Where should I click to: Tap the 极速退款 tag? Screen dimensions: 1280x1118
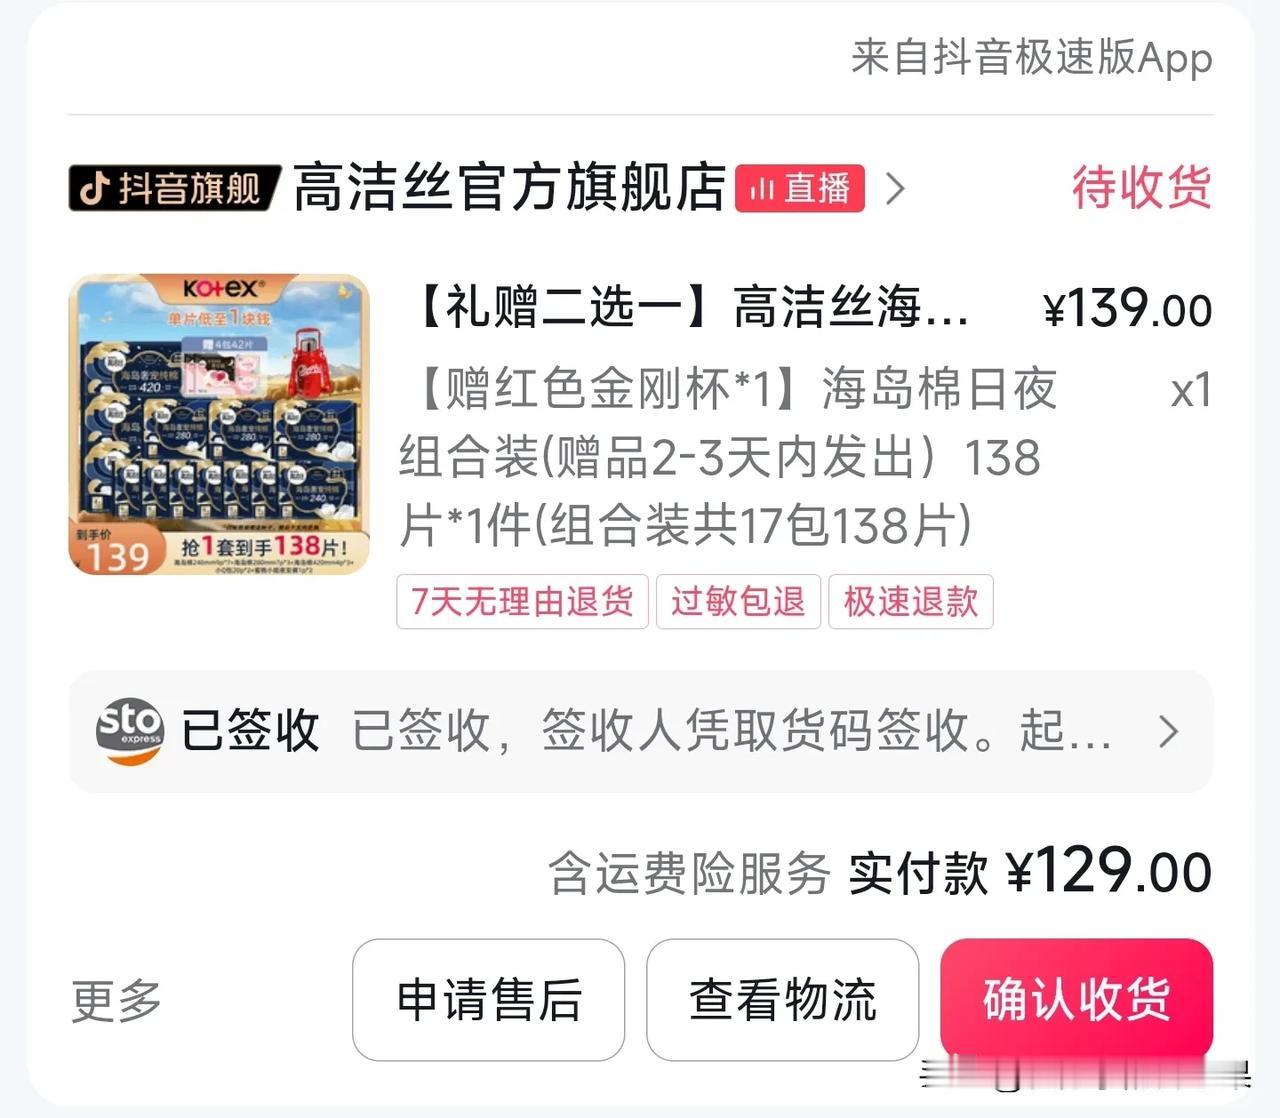[x=911, y=602]
